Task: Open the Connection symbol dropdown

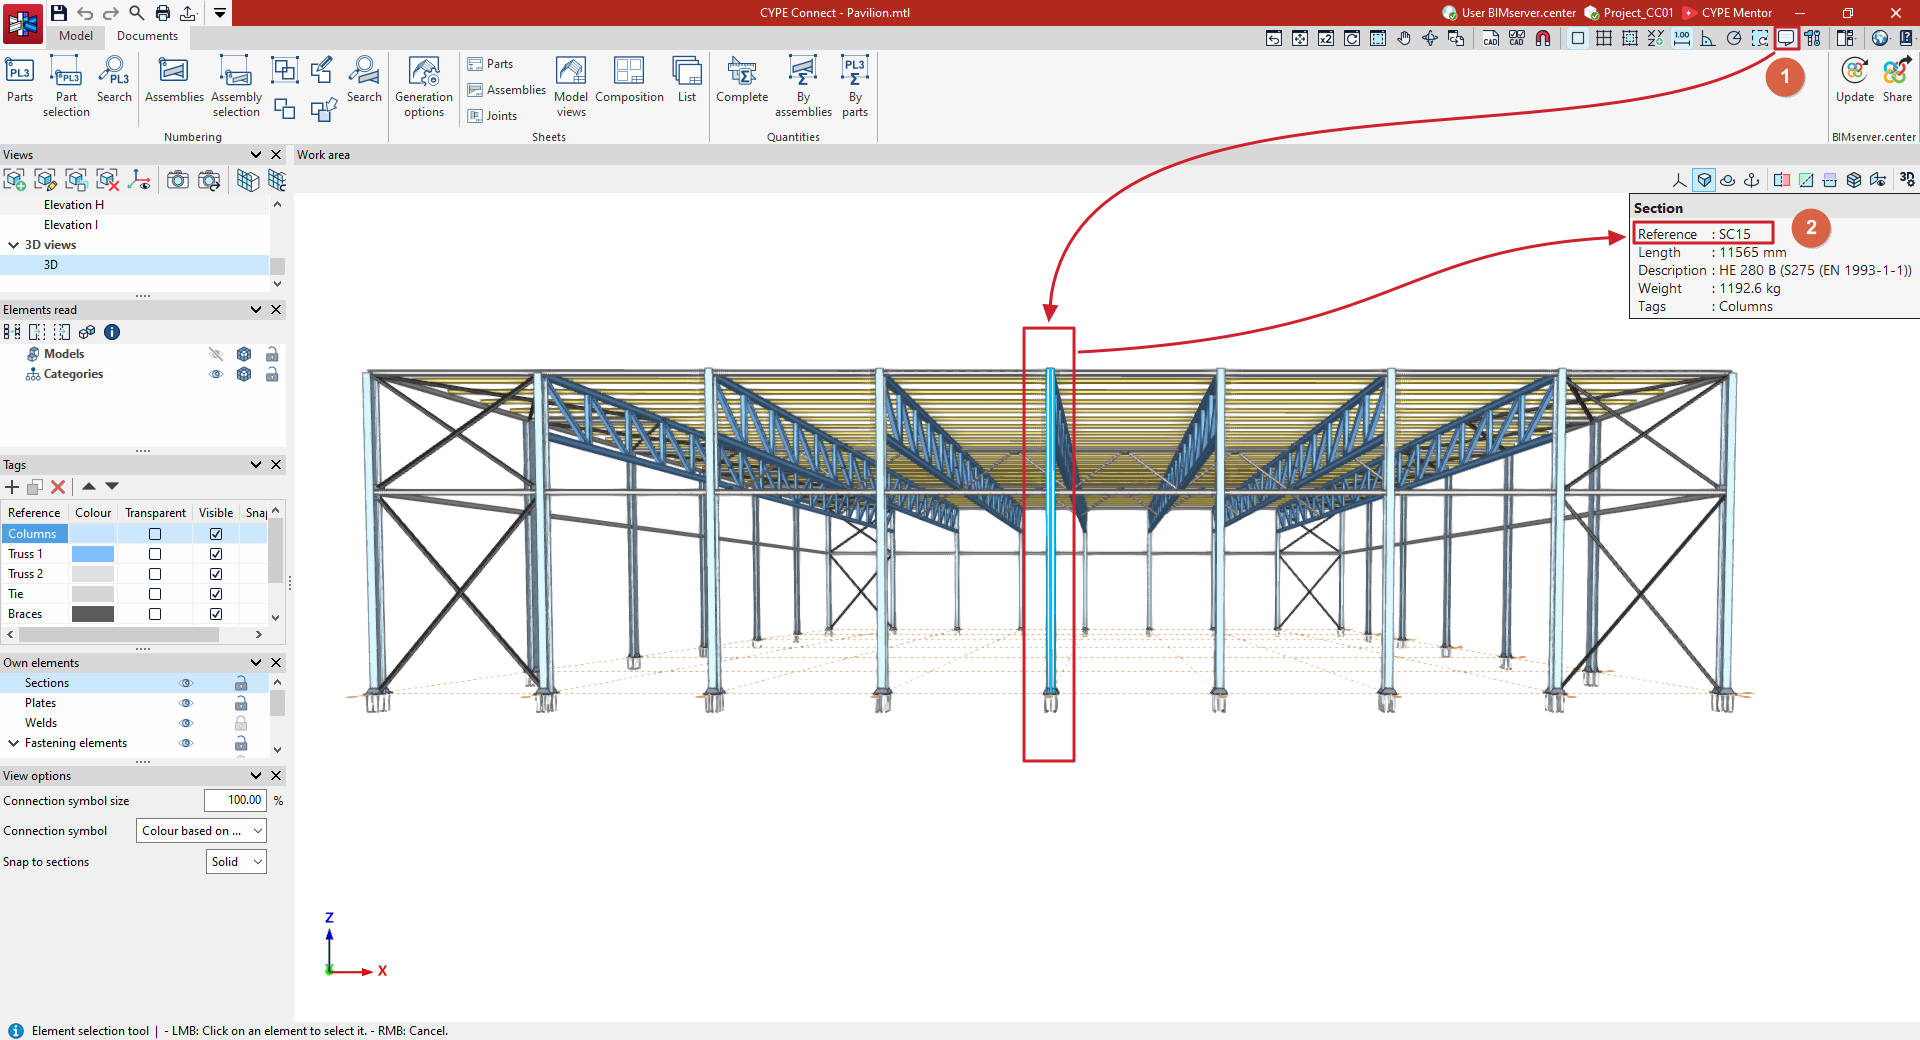Action: tap(202, 831)
